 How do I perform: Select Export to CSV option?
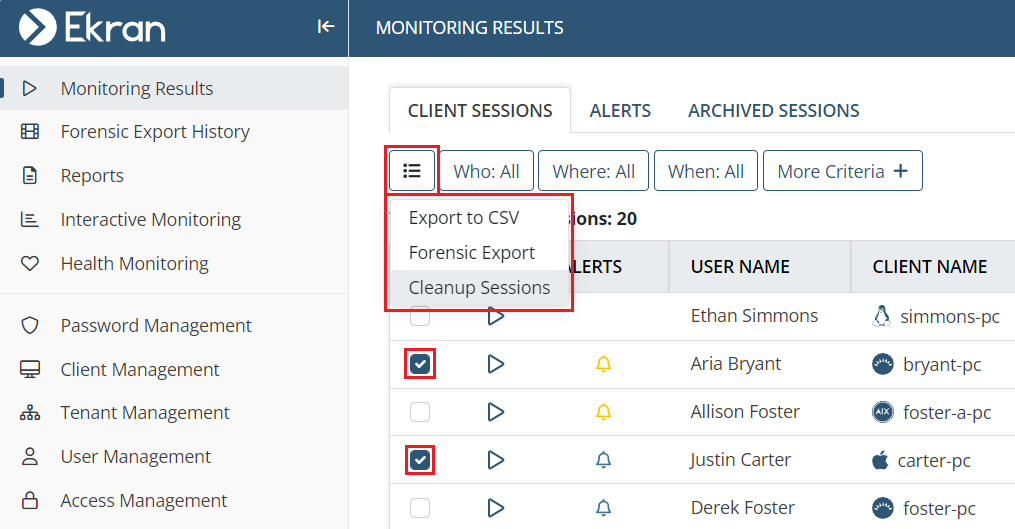click(464, 218)
